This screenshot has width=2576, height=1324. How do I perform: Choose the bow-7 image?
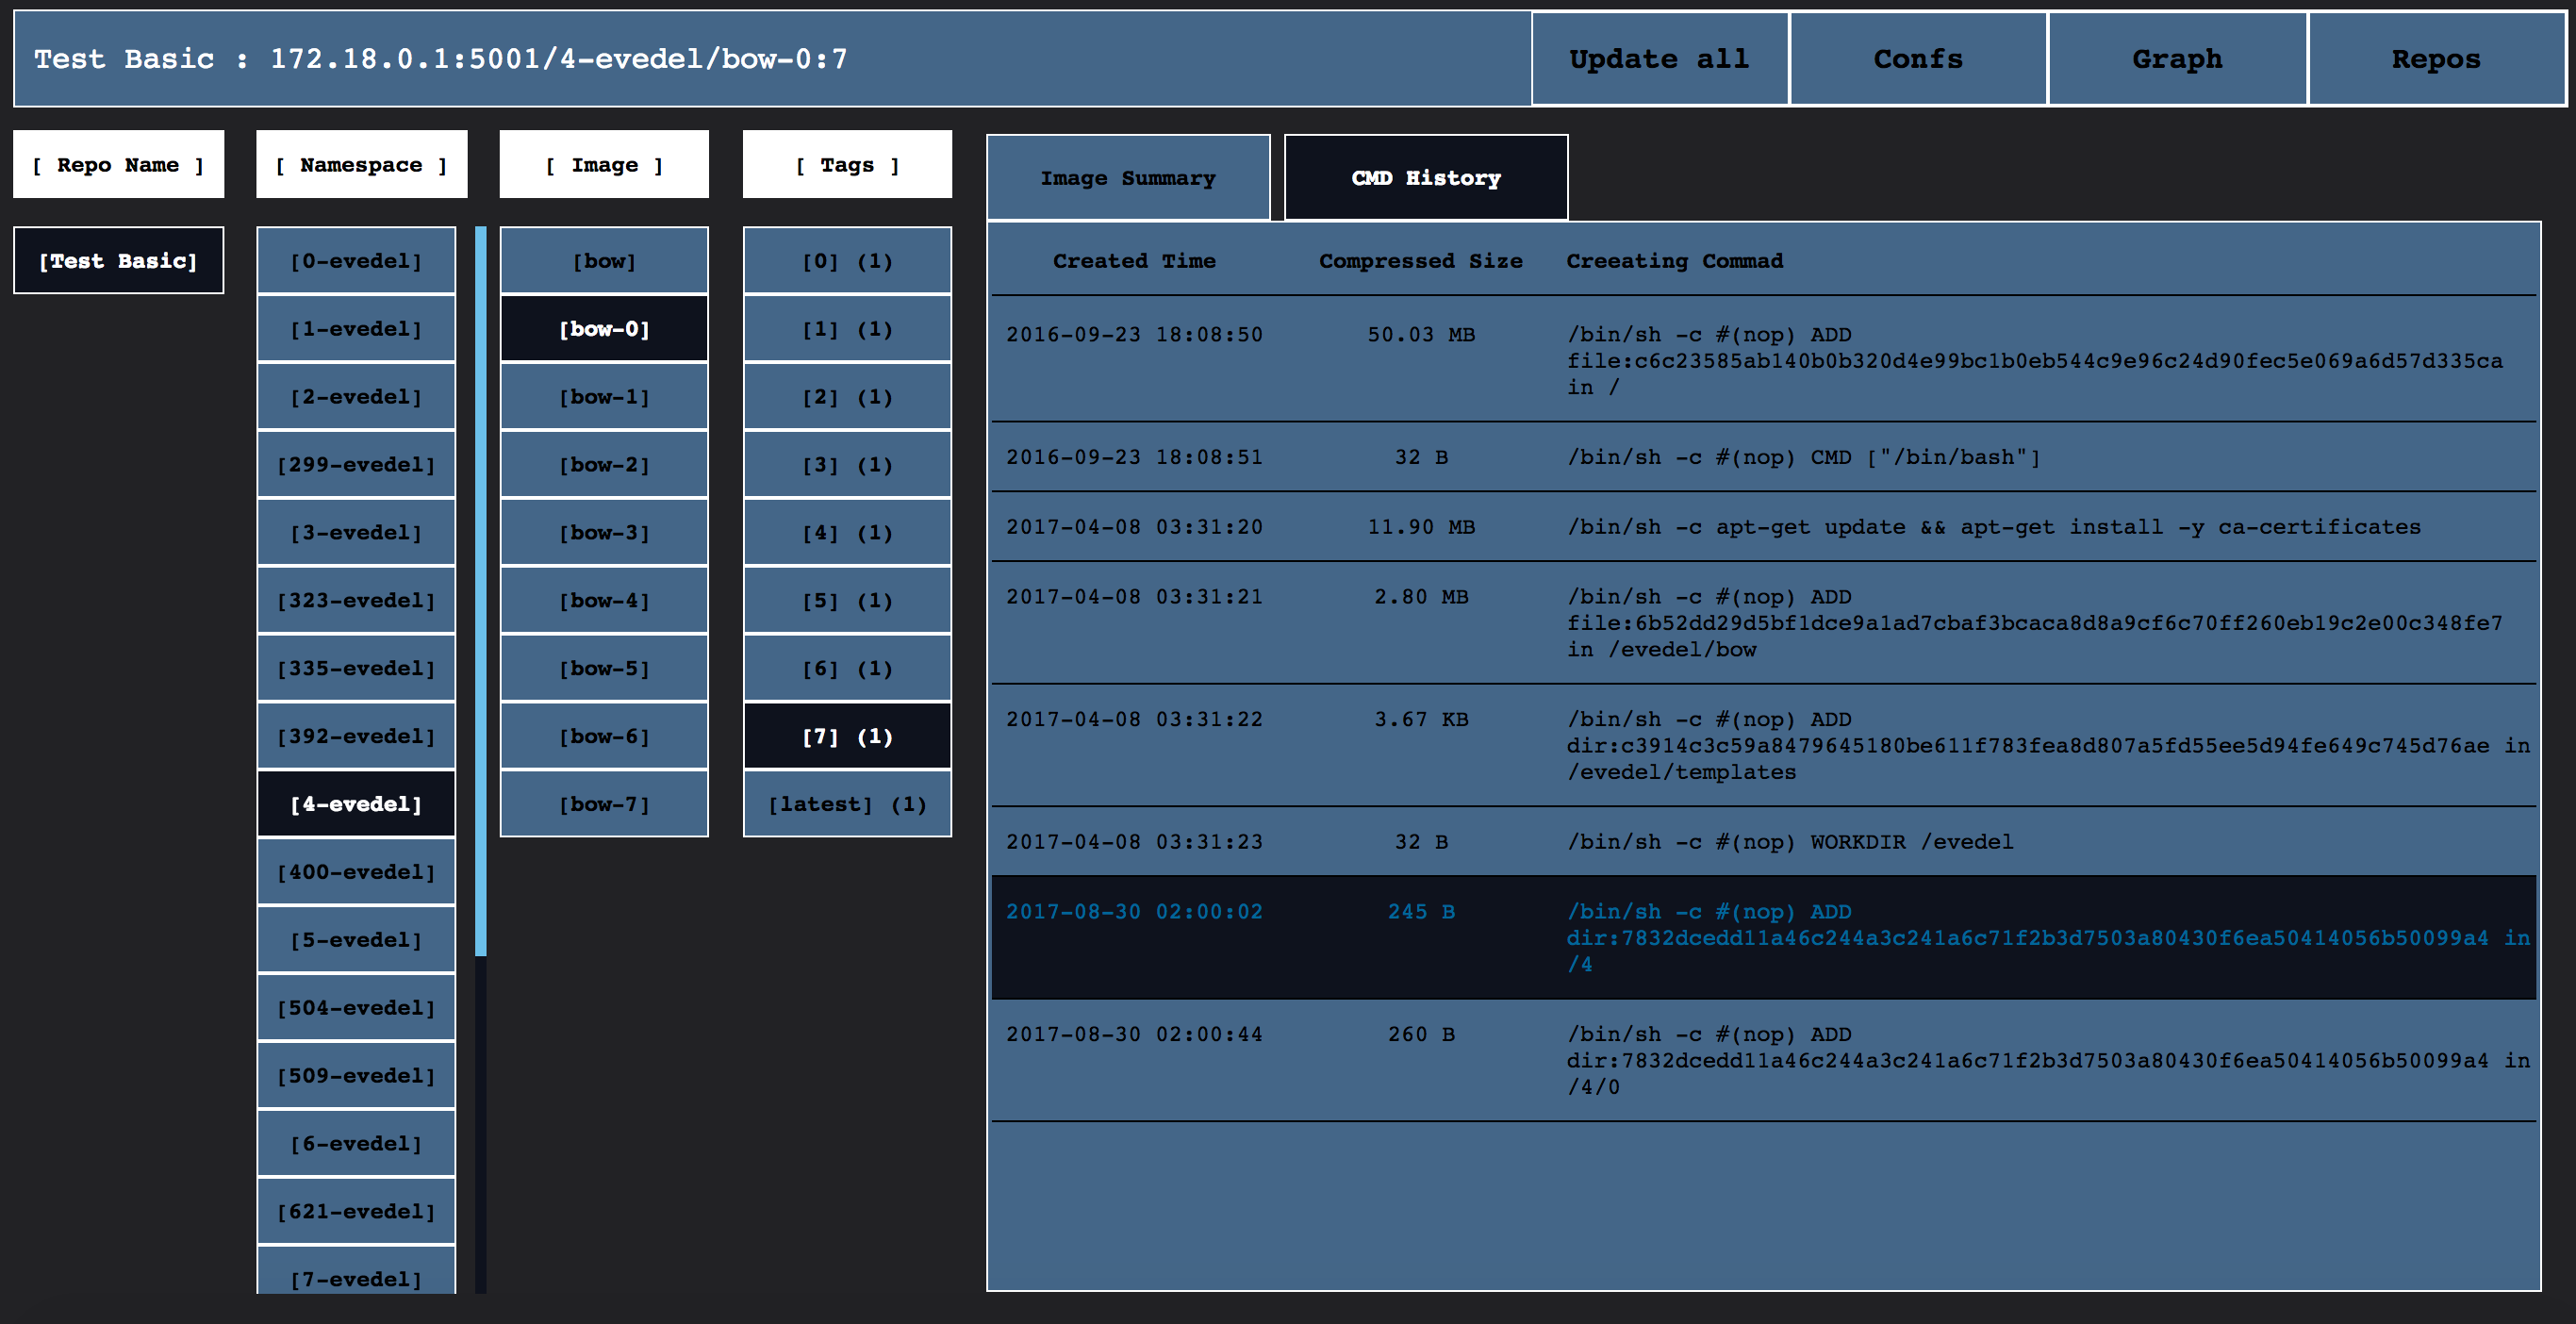[x=604, y=804]
